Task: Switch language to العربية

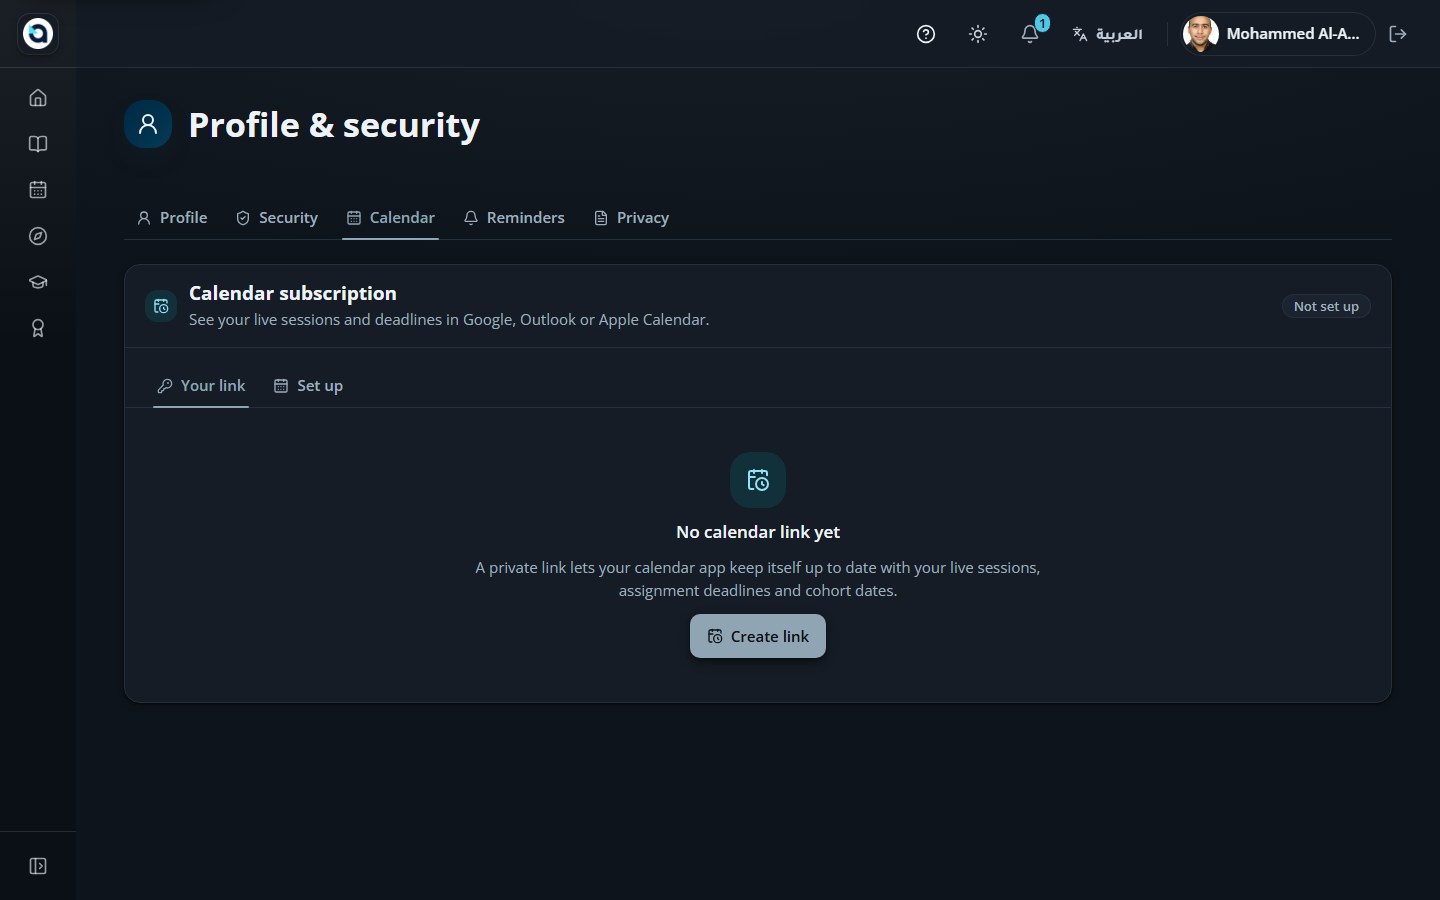Action: [x=1108, y=34]
